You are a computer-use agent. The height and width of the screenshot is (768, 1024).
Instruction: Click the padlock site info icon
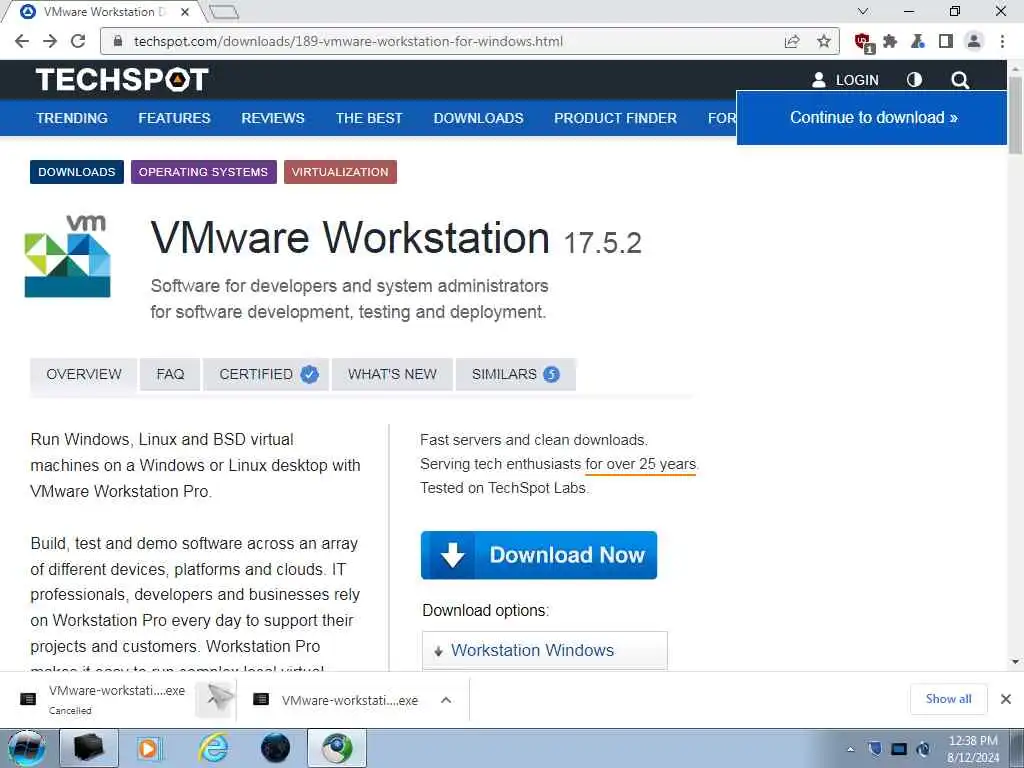pyautogui.click(x=118, y=41)
